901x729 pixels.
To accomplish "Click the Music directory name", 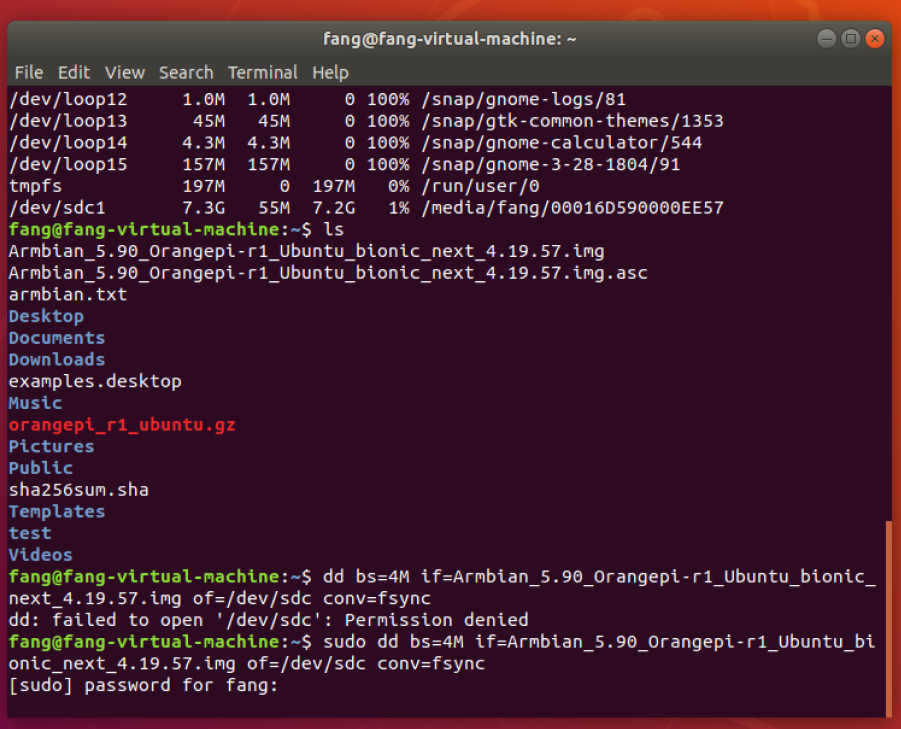I will point(35,403).
